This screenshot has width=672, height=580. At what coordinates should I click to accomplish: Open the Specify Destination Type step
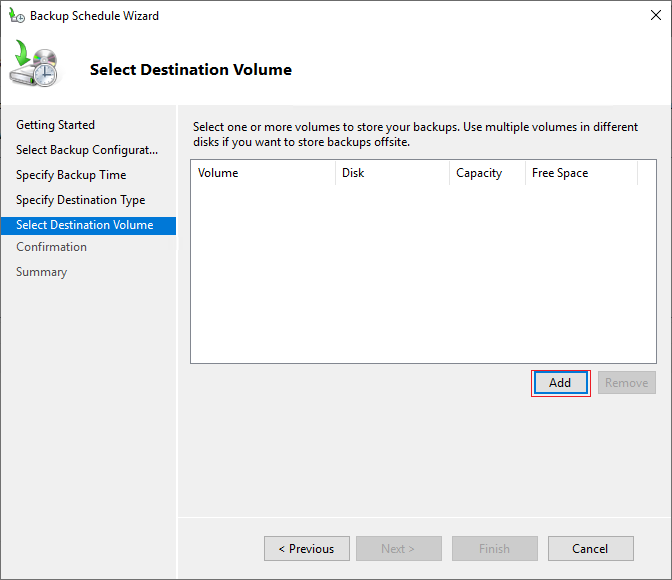coord(81,200)
